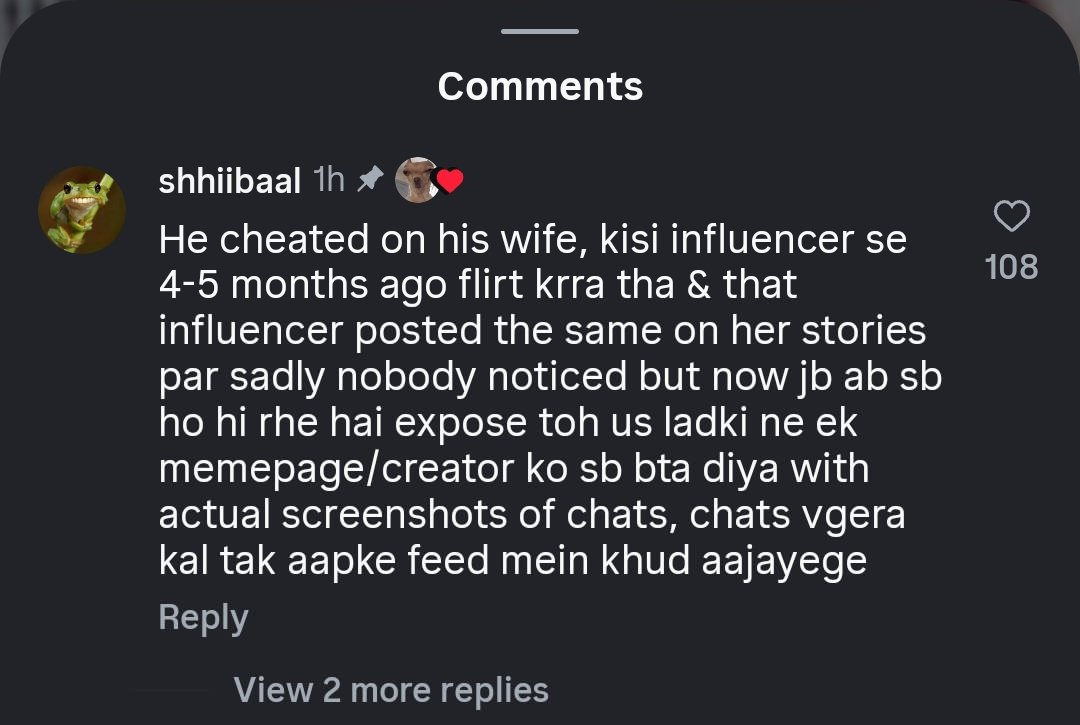
Task: Open shhiibaal's frog profile picture
Action: pyautogui.click(x=82, y=209)
